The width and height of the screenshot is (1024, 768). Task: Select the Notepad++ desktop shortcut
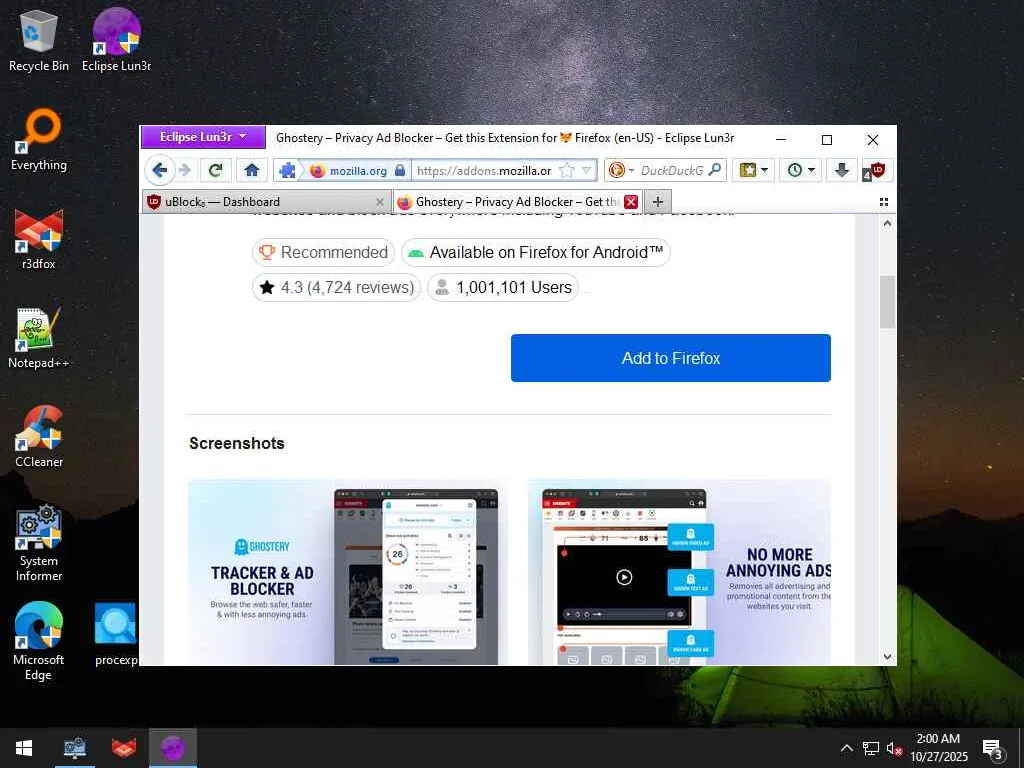pyautogui.click(x=39, y=339)
